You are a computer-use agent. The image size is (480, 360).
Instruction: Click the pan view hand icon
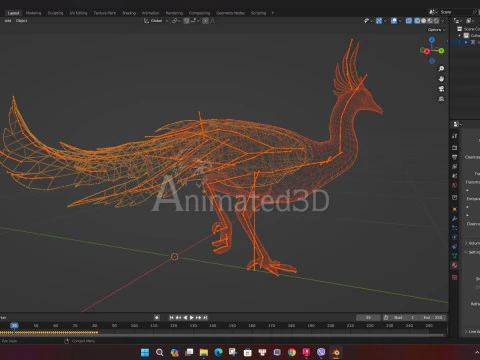click(x=441, y=79)
